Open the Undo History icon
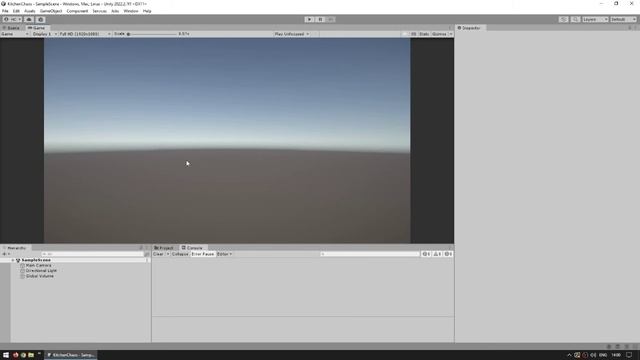The image size is (640, 360). click(563, 19)
